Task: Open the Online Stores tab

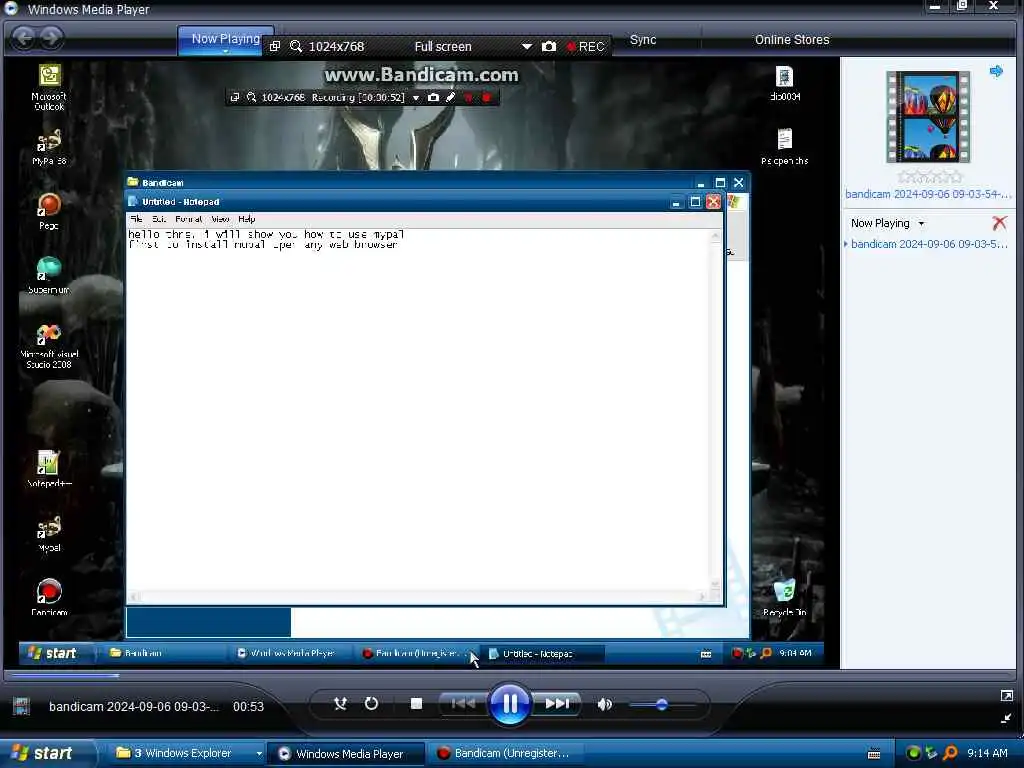Action: [x=792, y=40]
